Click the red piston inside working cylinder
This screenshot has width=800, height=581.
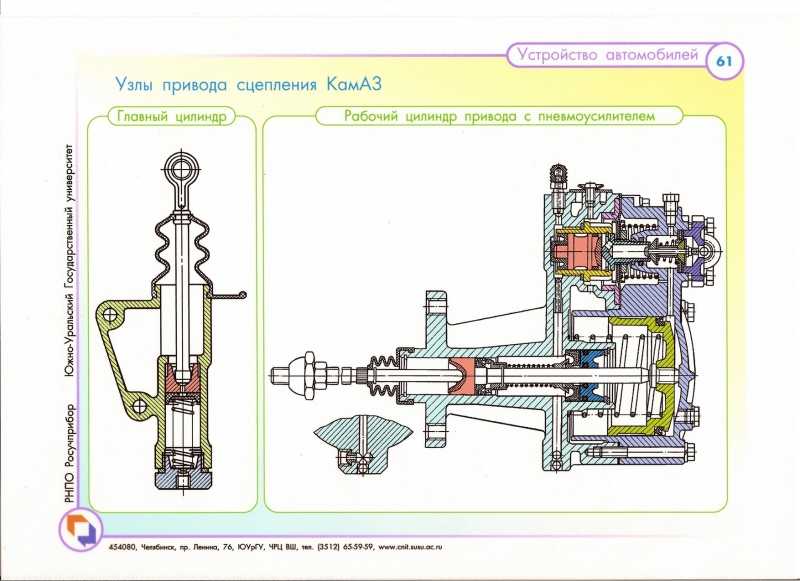466,377
